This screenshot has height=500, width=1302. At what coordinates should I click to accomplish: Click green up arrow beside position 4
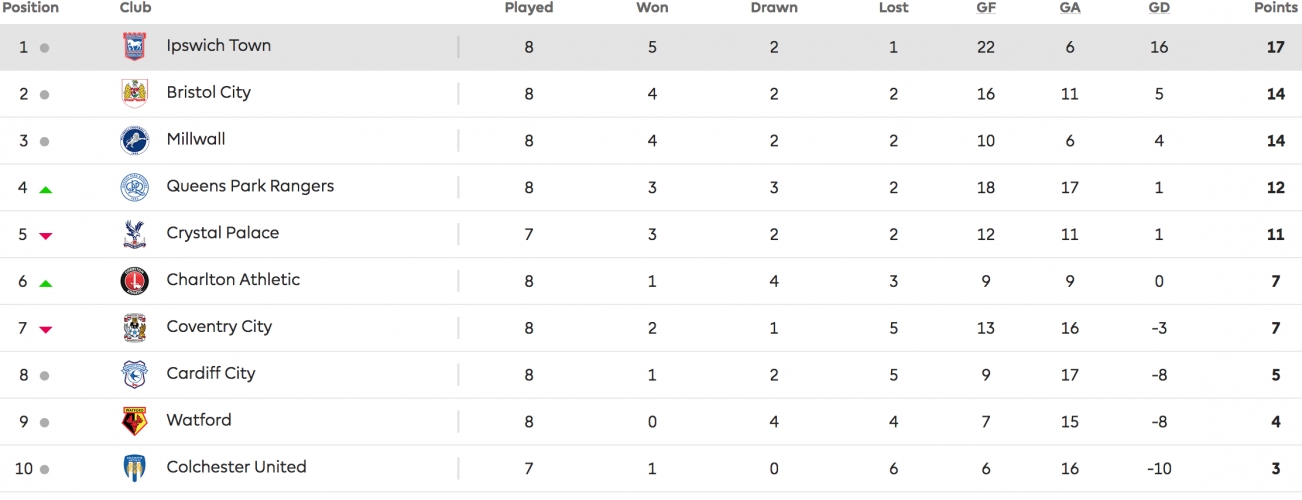click(45, 189)
